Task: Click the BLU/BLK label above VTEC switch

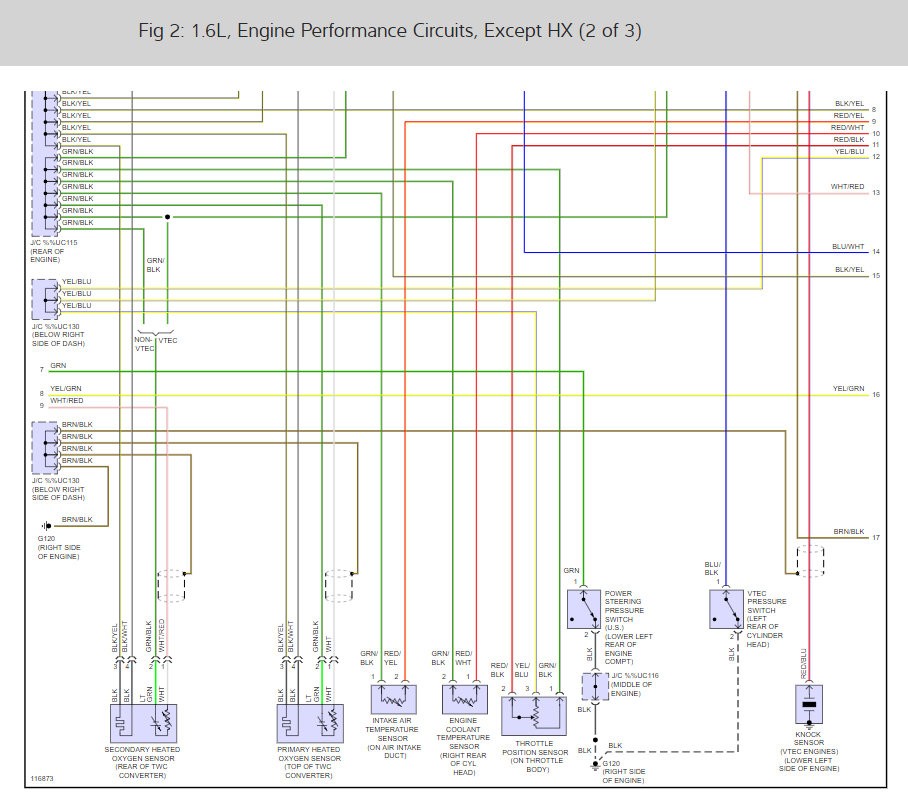Action: point(713,568)
